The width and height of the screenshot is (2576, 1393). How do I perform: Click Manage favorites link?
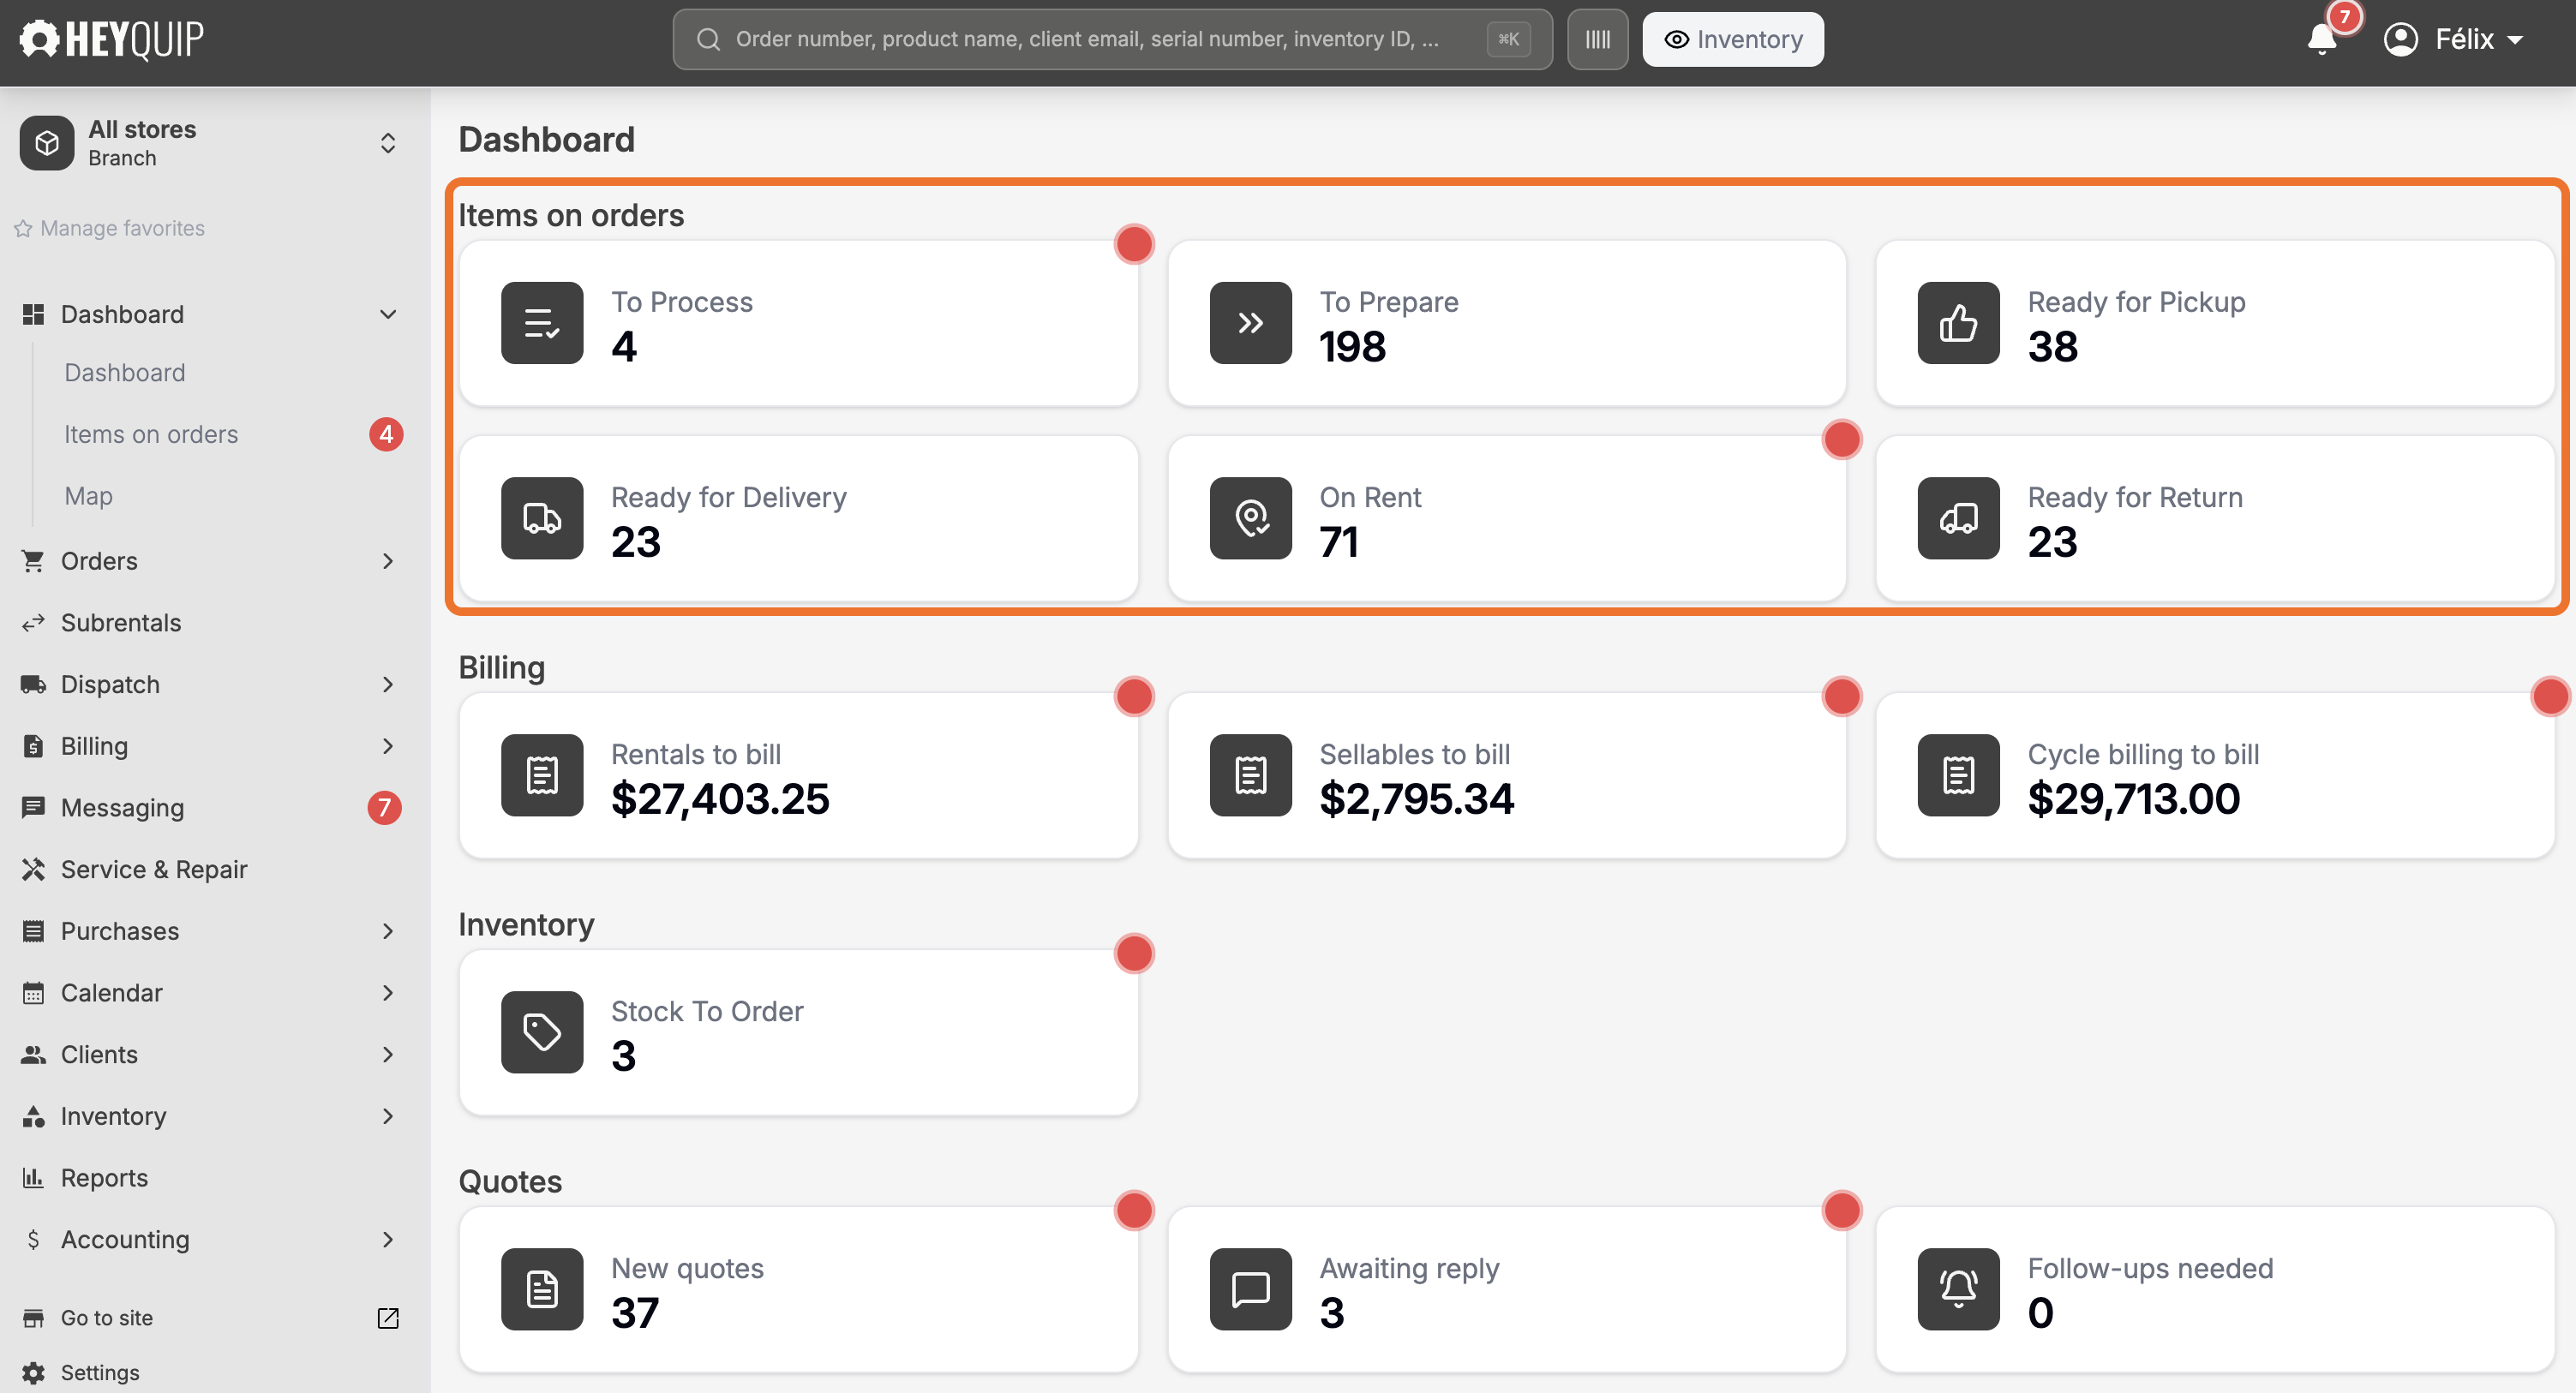[110, 228]
